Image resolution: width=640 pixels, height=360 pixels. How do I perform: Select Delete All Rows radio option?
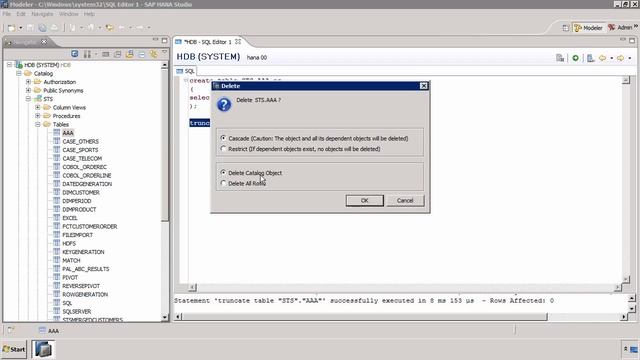pyautogui.click(x=223, y=183)
